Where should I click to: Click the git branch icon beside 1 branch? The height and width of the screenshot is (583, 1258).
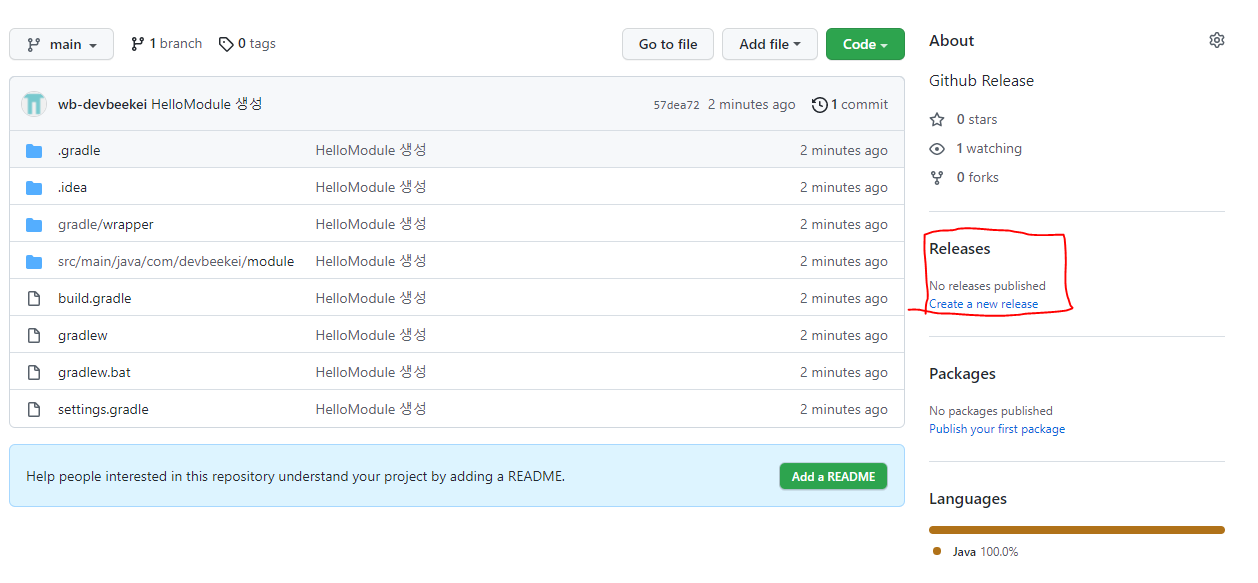pyautogui.click(x=138, y=44)
